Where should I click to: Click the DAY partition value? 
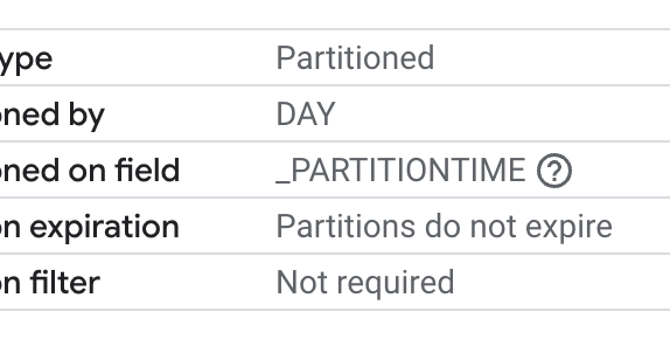pos(306,114)
